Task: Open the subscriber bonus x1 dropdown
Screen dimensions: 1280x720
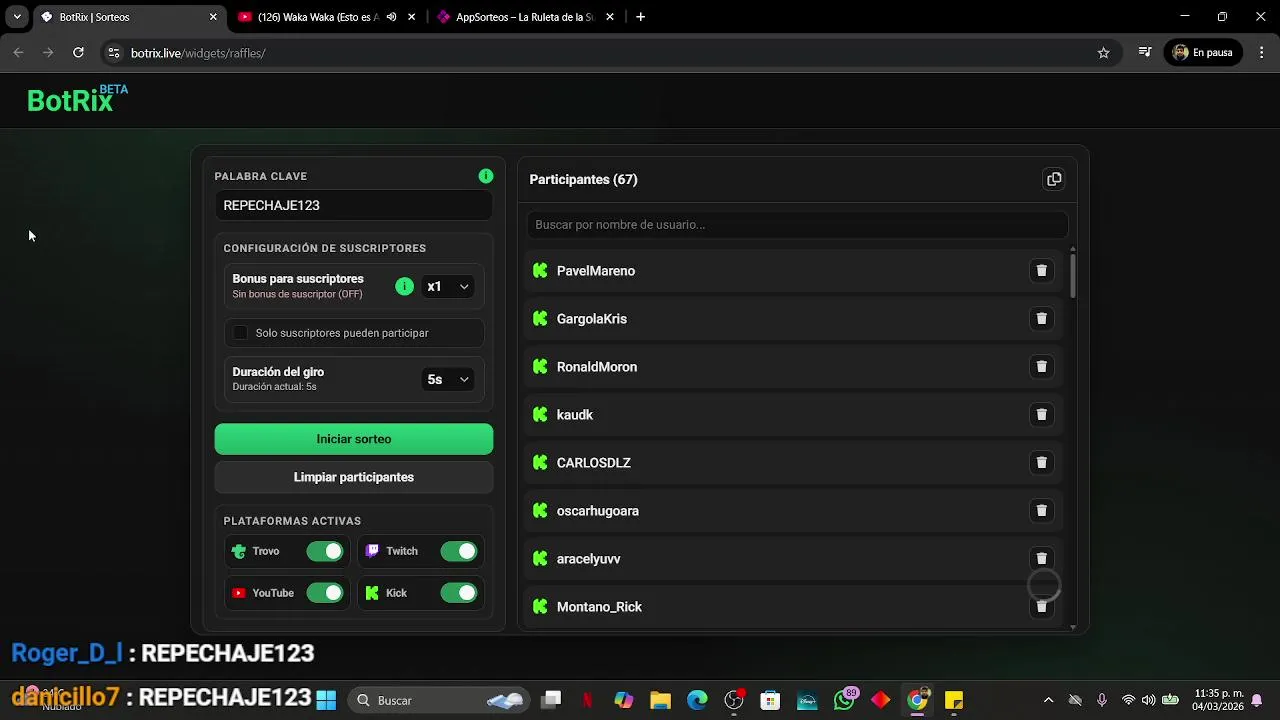Action: pos(448,286)
